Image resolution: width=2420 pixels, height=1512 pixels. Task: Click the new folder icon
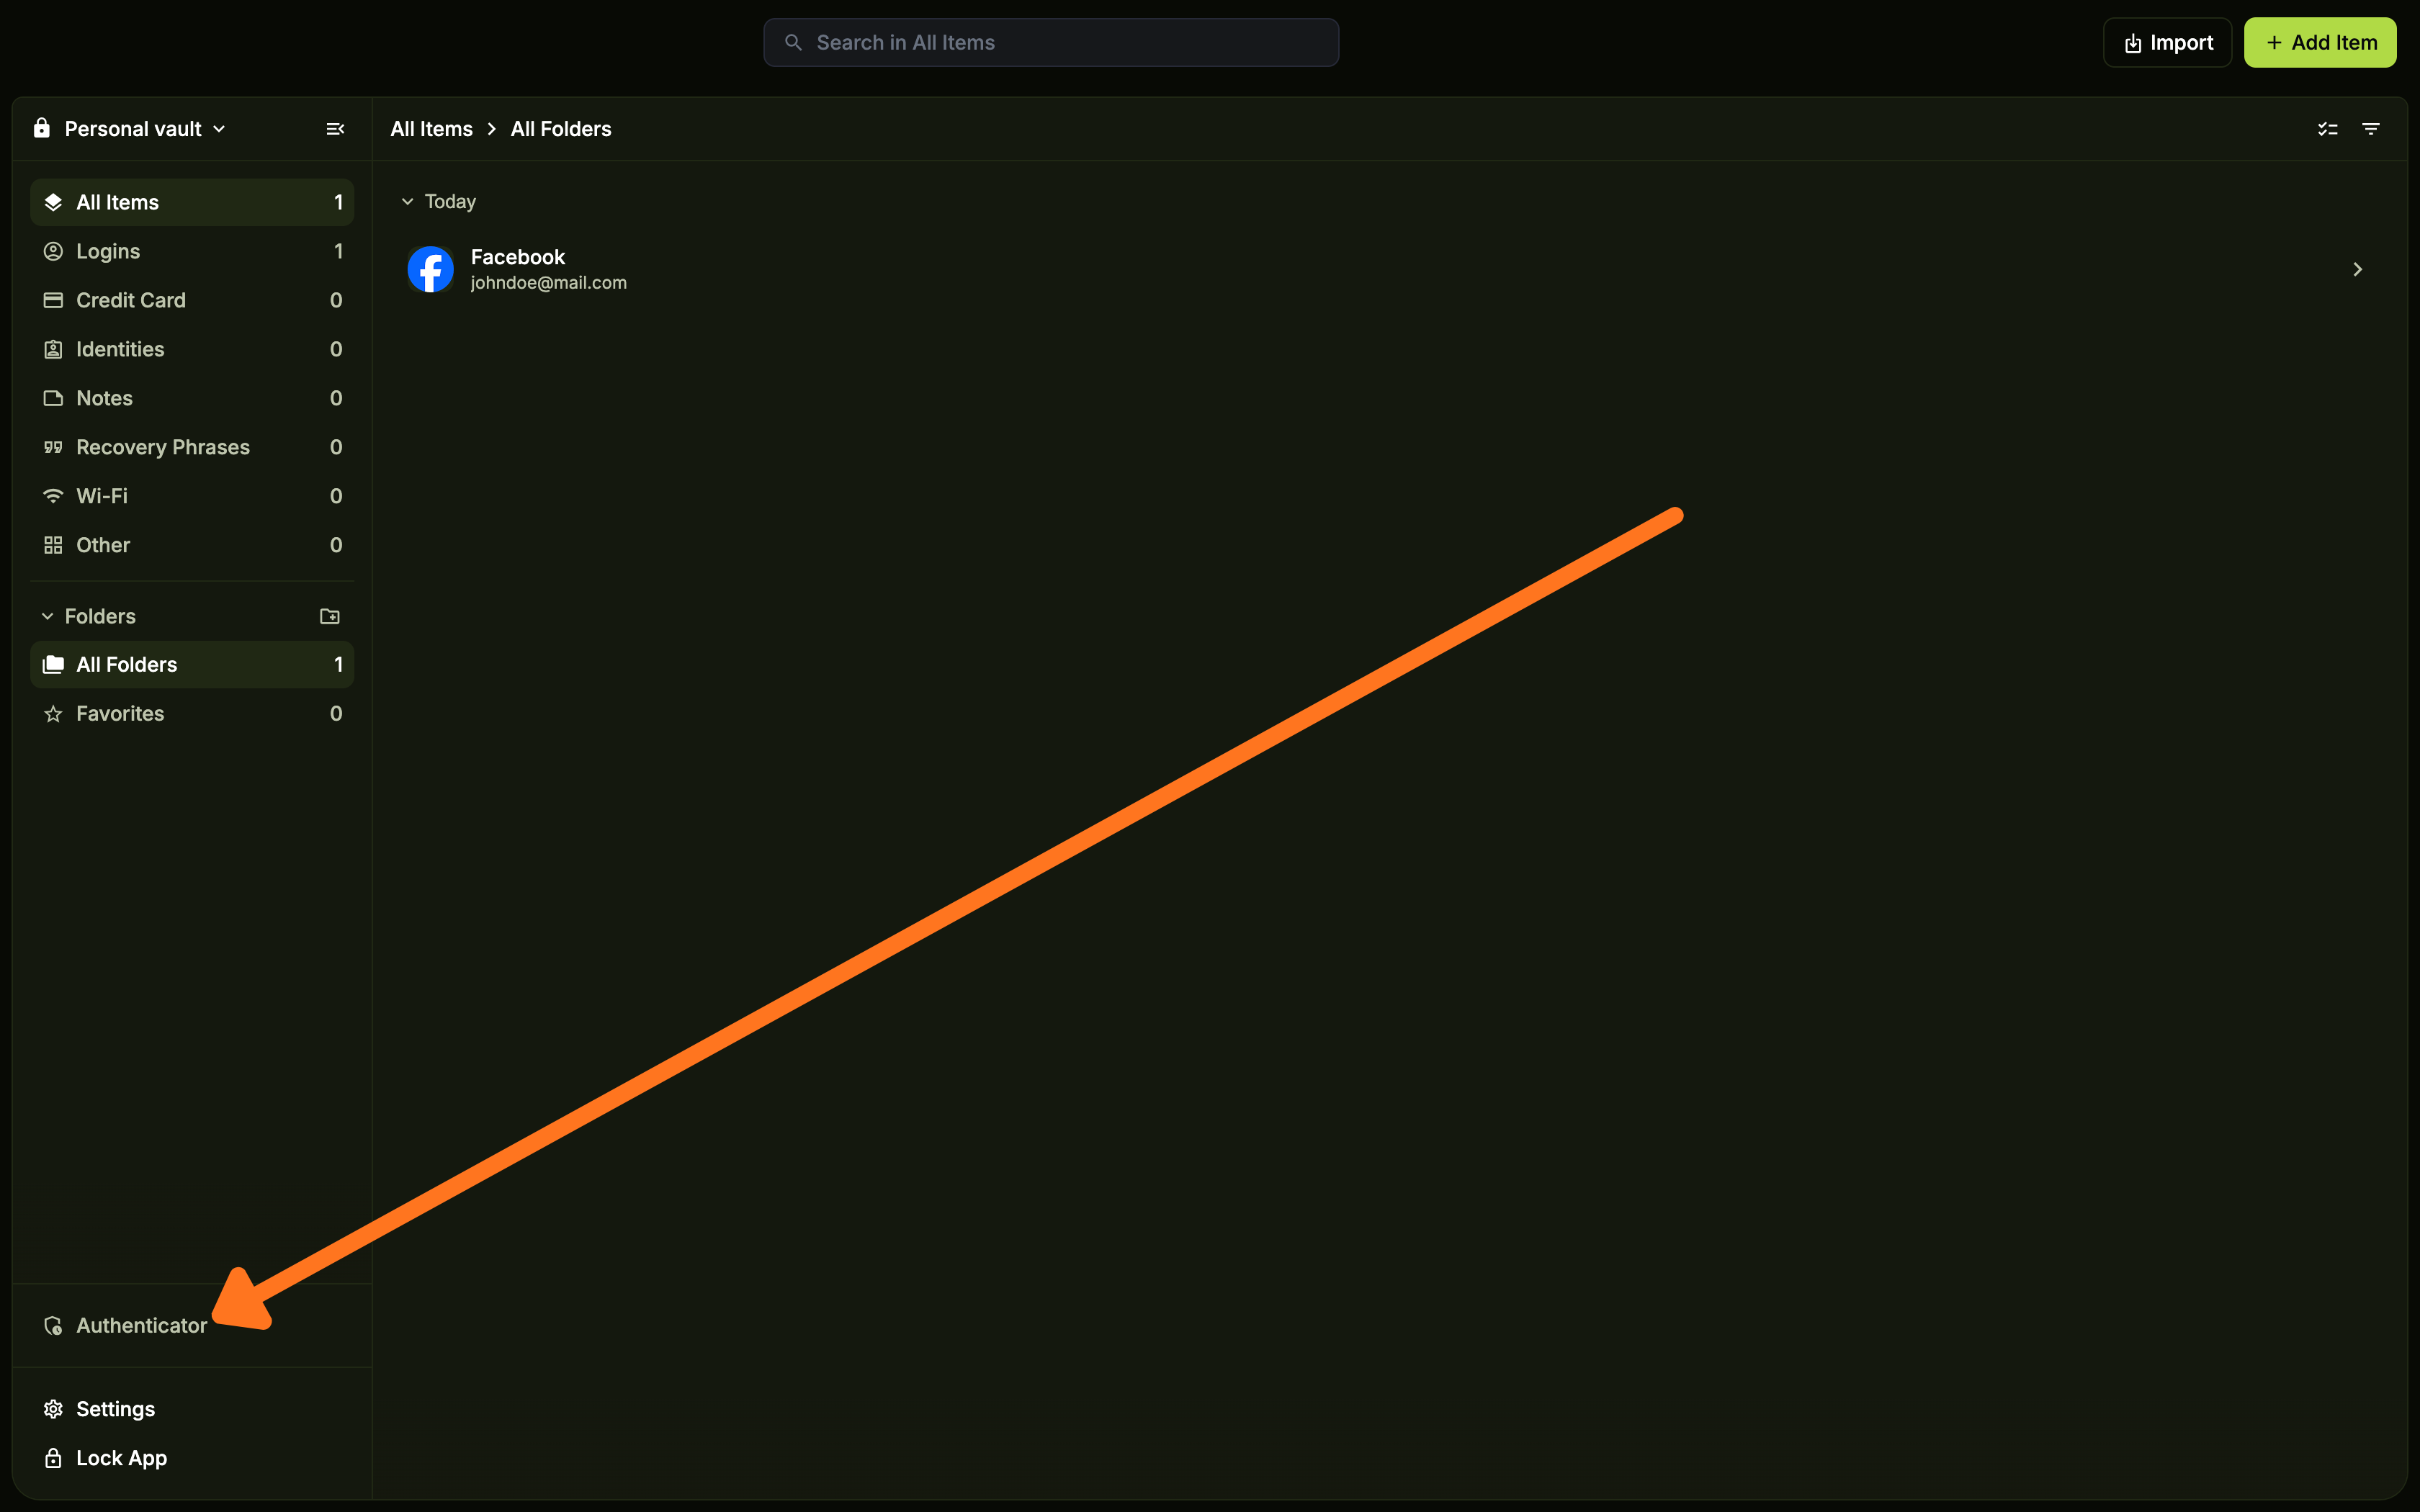(x=329, y=617)
